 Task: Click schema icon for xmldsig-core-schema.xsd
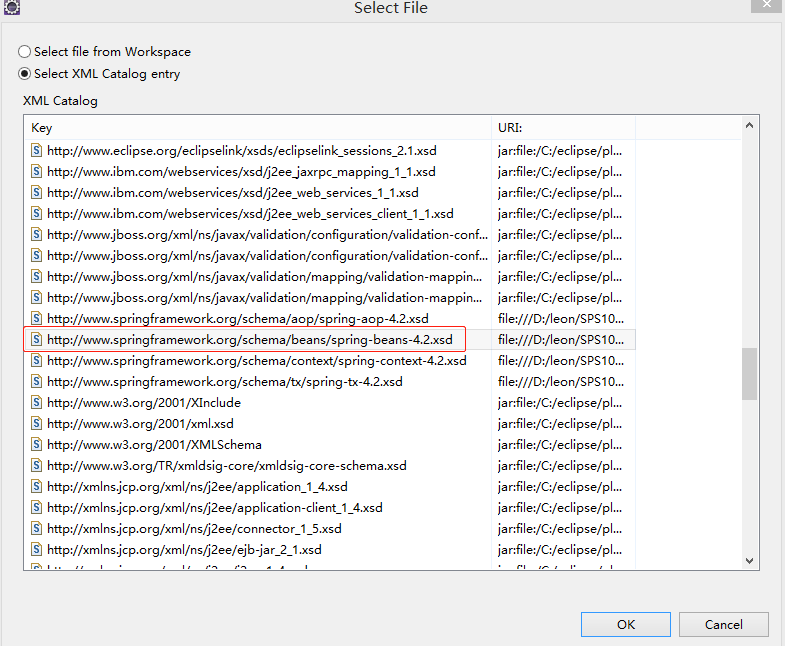(x=36, y=466)
